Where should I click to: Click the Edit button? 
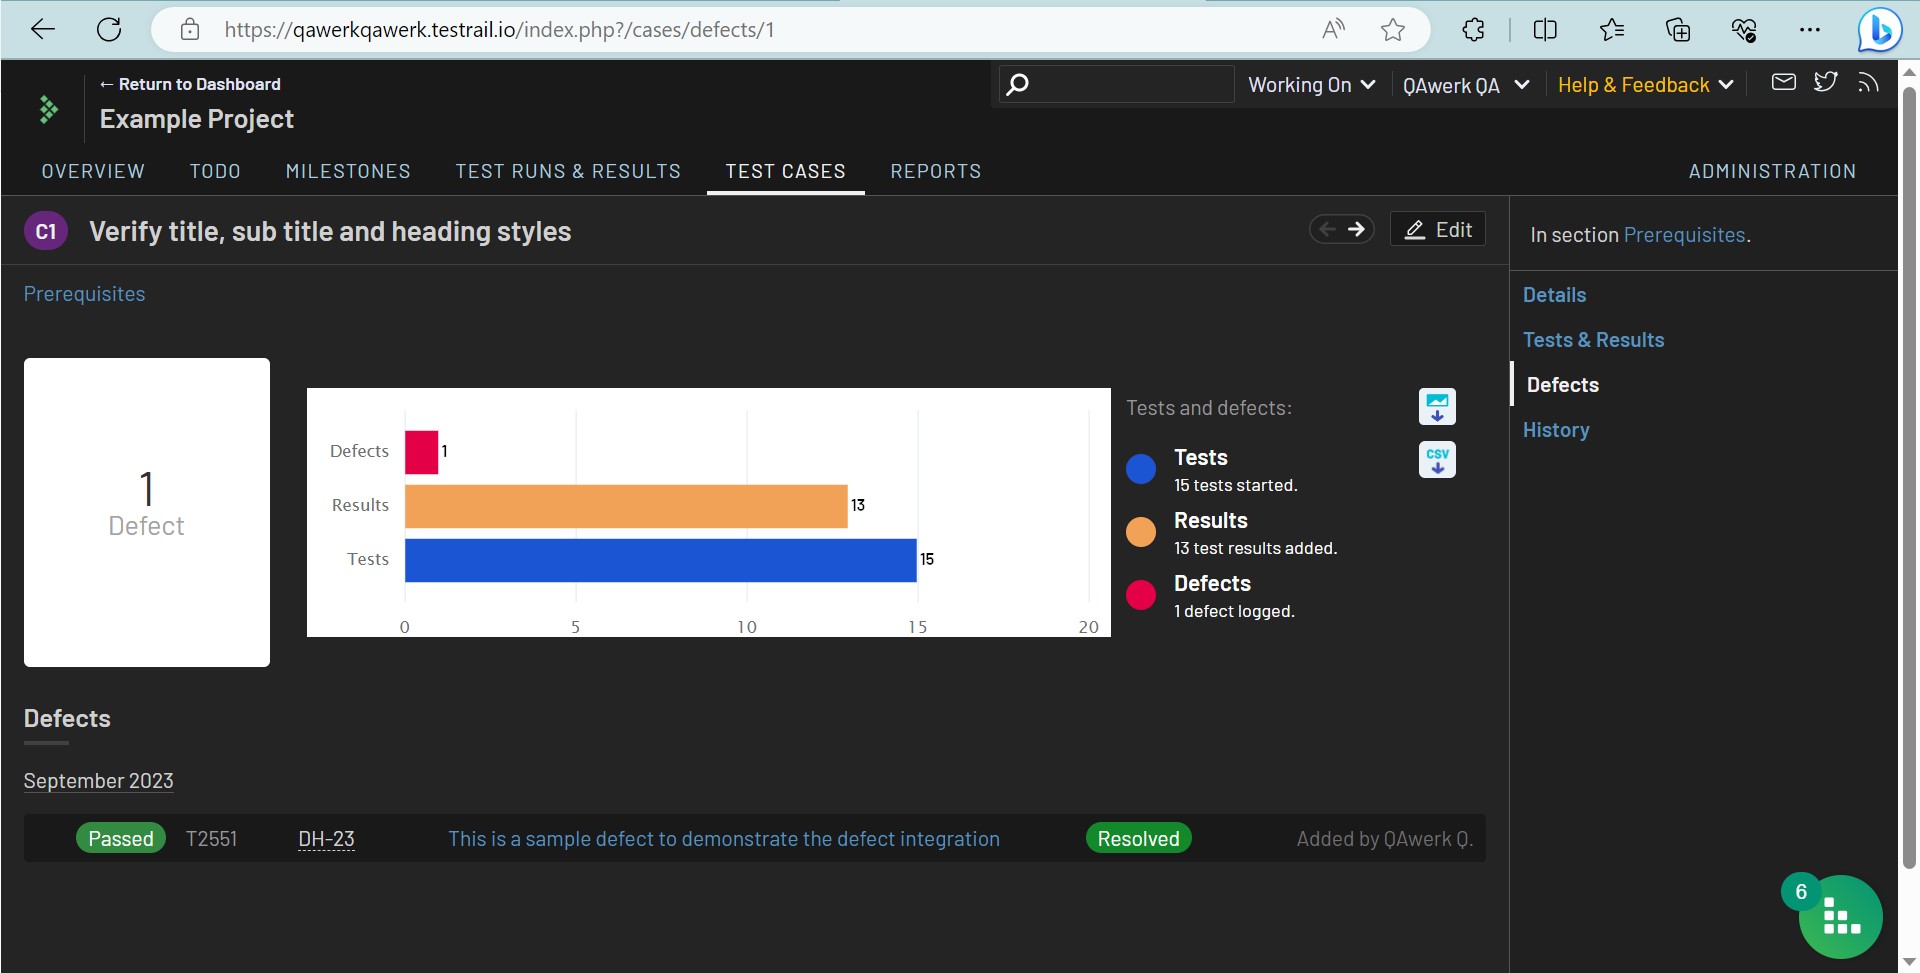[1438, 230]
